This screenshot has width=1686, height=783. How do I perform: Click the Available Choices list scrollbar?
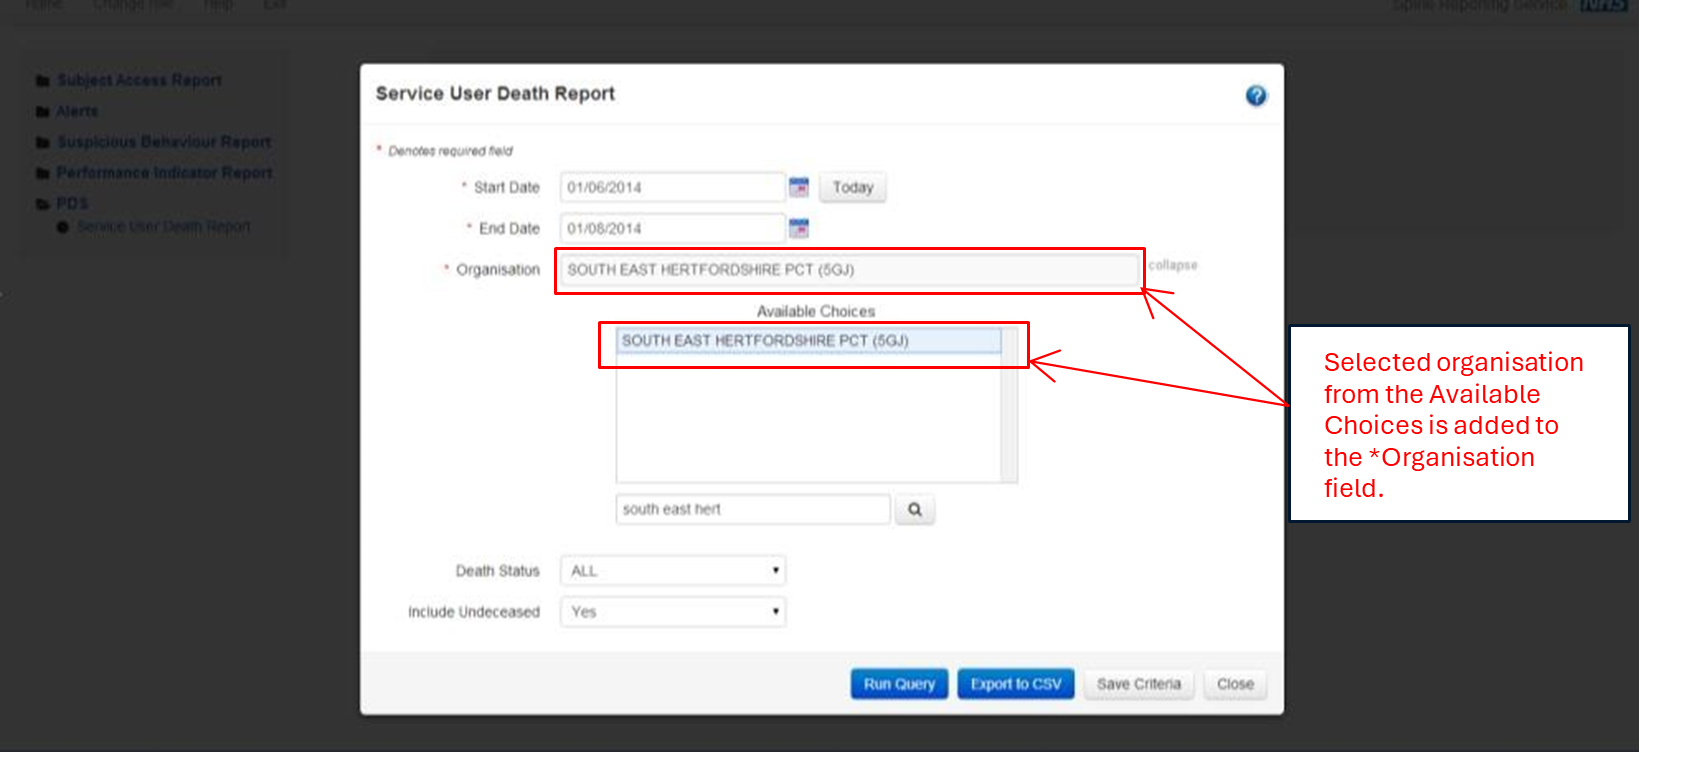point(1009,405)
